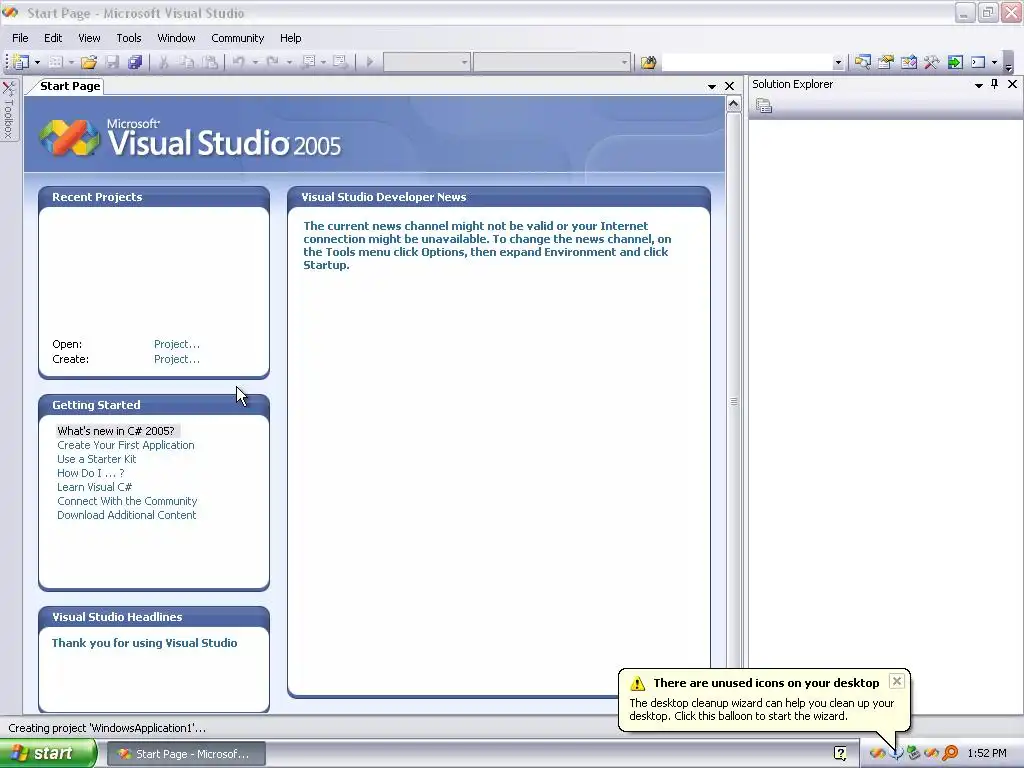Open the File menu
Screen dimensions: 1024x768
pyautogui.click(x=20, y=38)
